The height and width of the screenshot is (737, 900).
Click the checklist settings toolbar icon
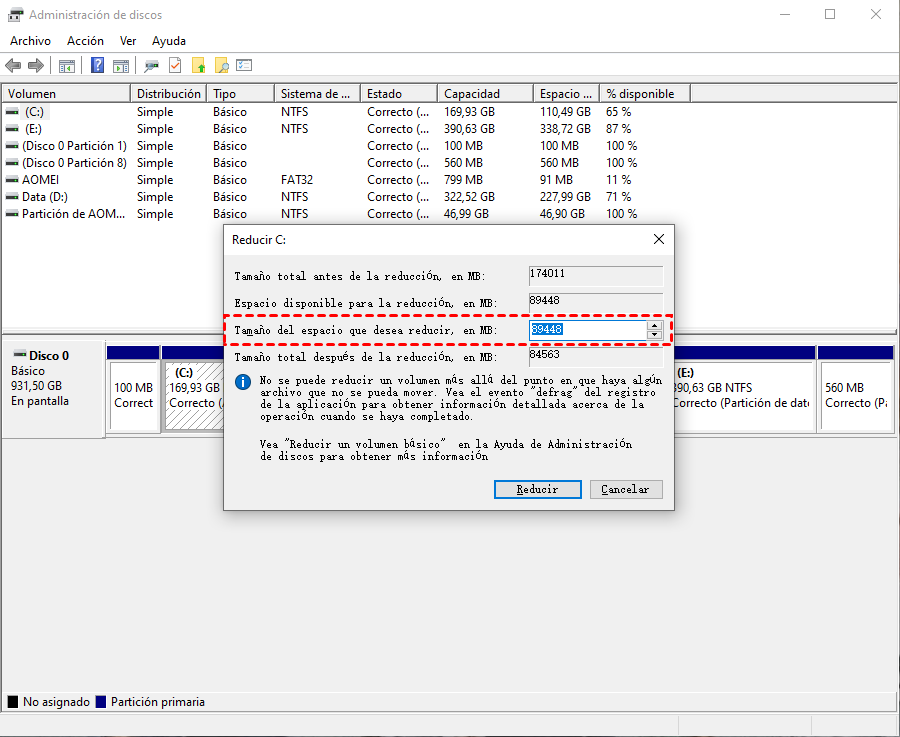pyautogui.click(x=244, y=66)
